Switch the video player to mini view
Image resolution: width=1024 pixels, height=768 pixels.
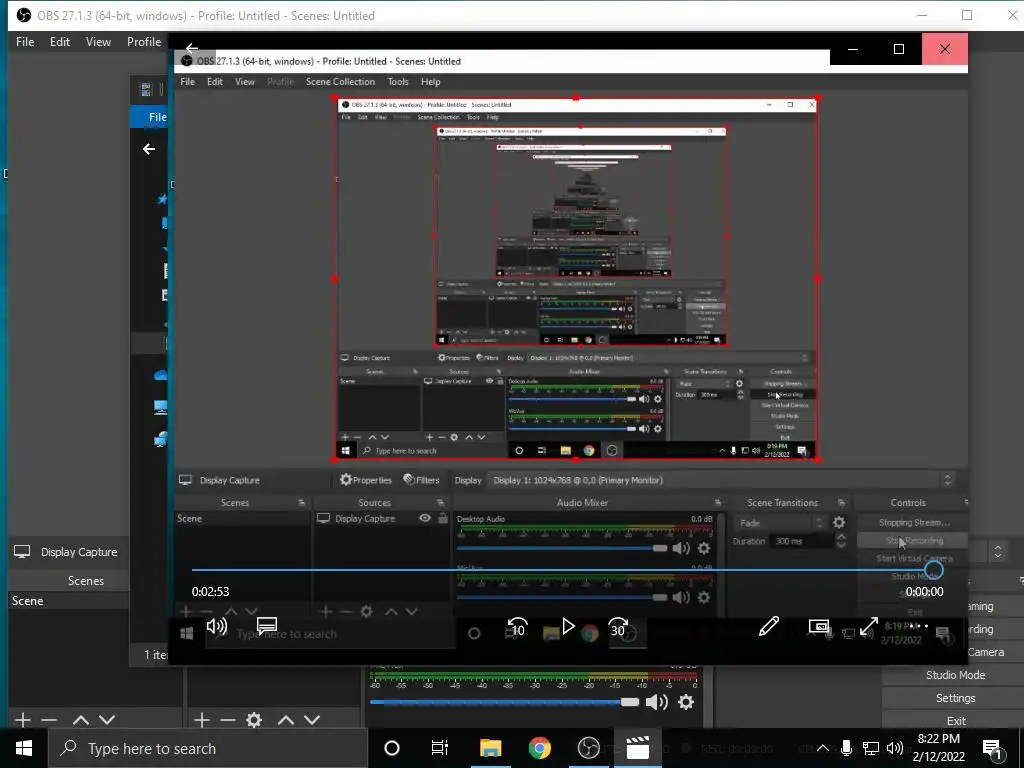tap(818, 626)
